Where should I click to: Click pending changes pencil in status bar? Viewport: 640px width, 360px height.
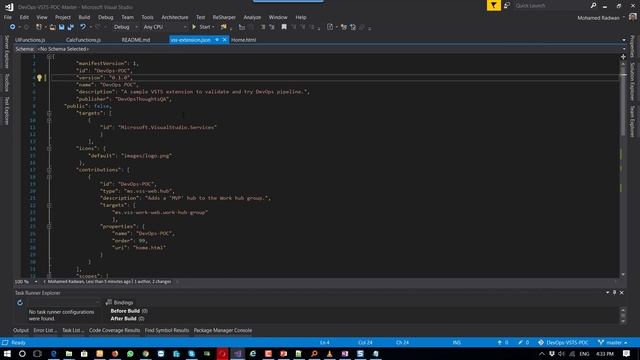pyautogui.click(x=524, y=342)
